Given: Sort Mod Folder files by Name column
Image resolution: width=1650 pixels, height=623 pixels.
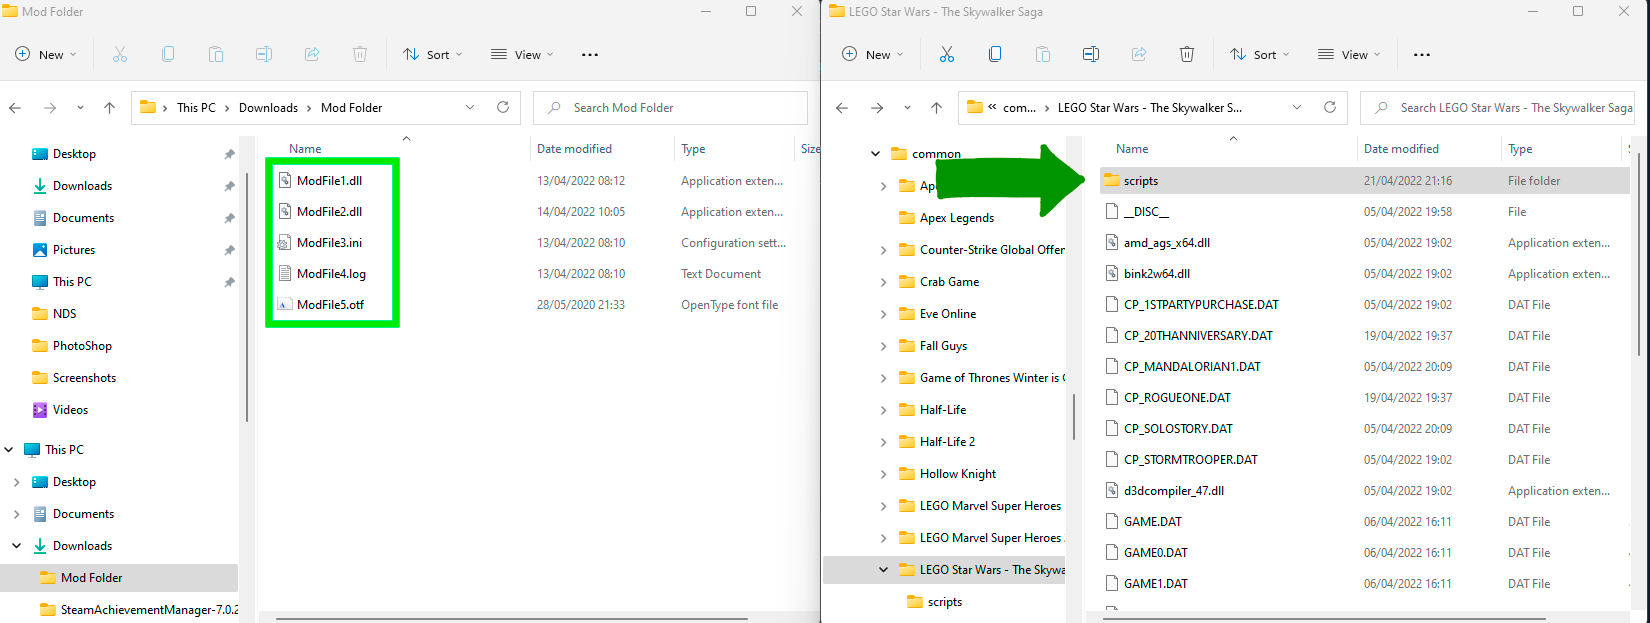Looking at the screenshot, I should (x=305, y=149).
